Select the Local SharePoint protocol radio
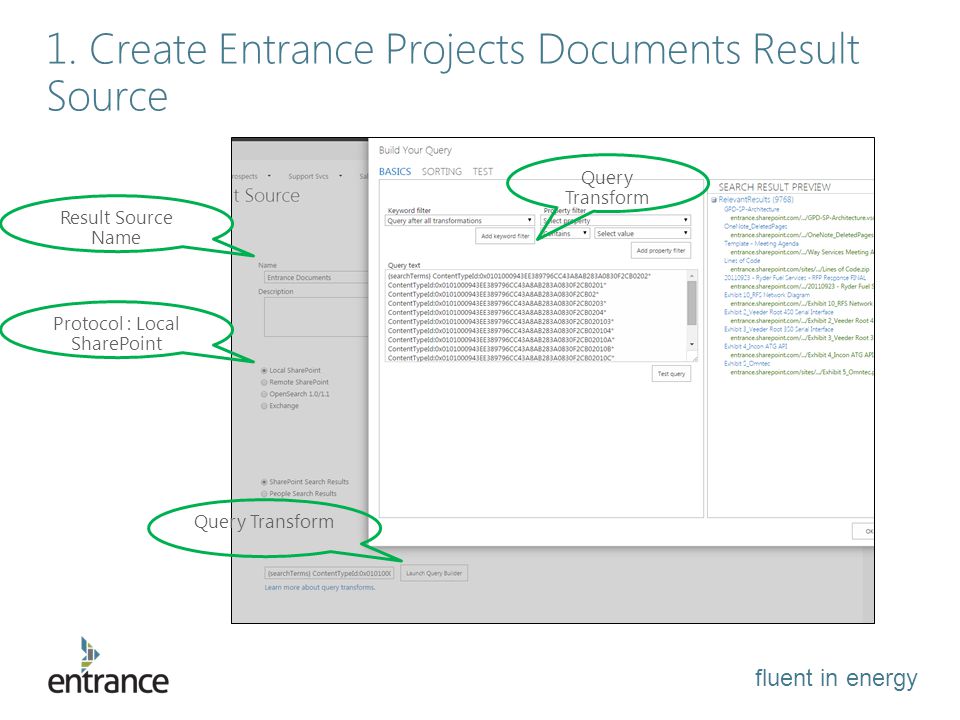 click(x=264, y=370)
